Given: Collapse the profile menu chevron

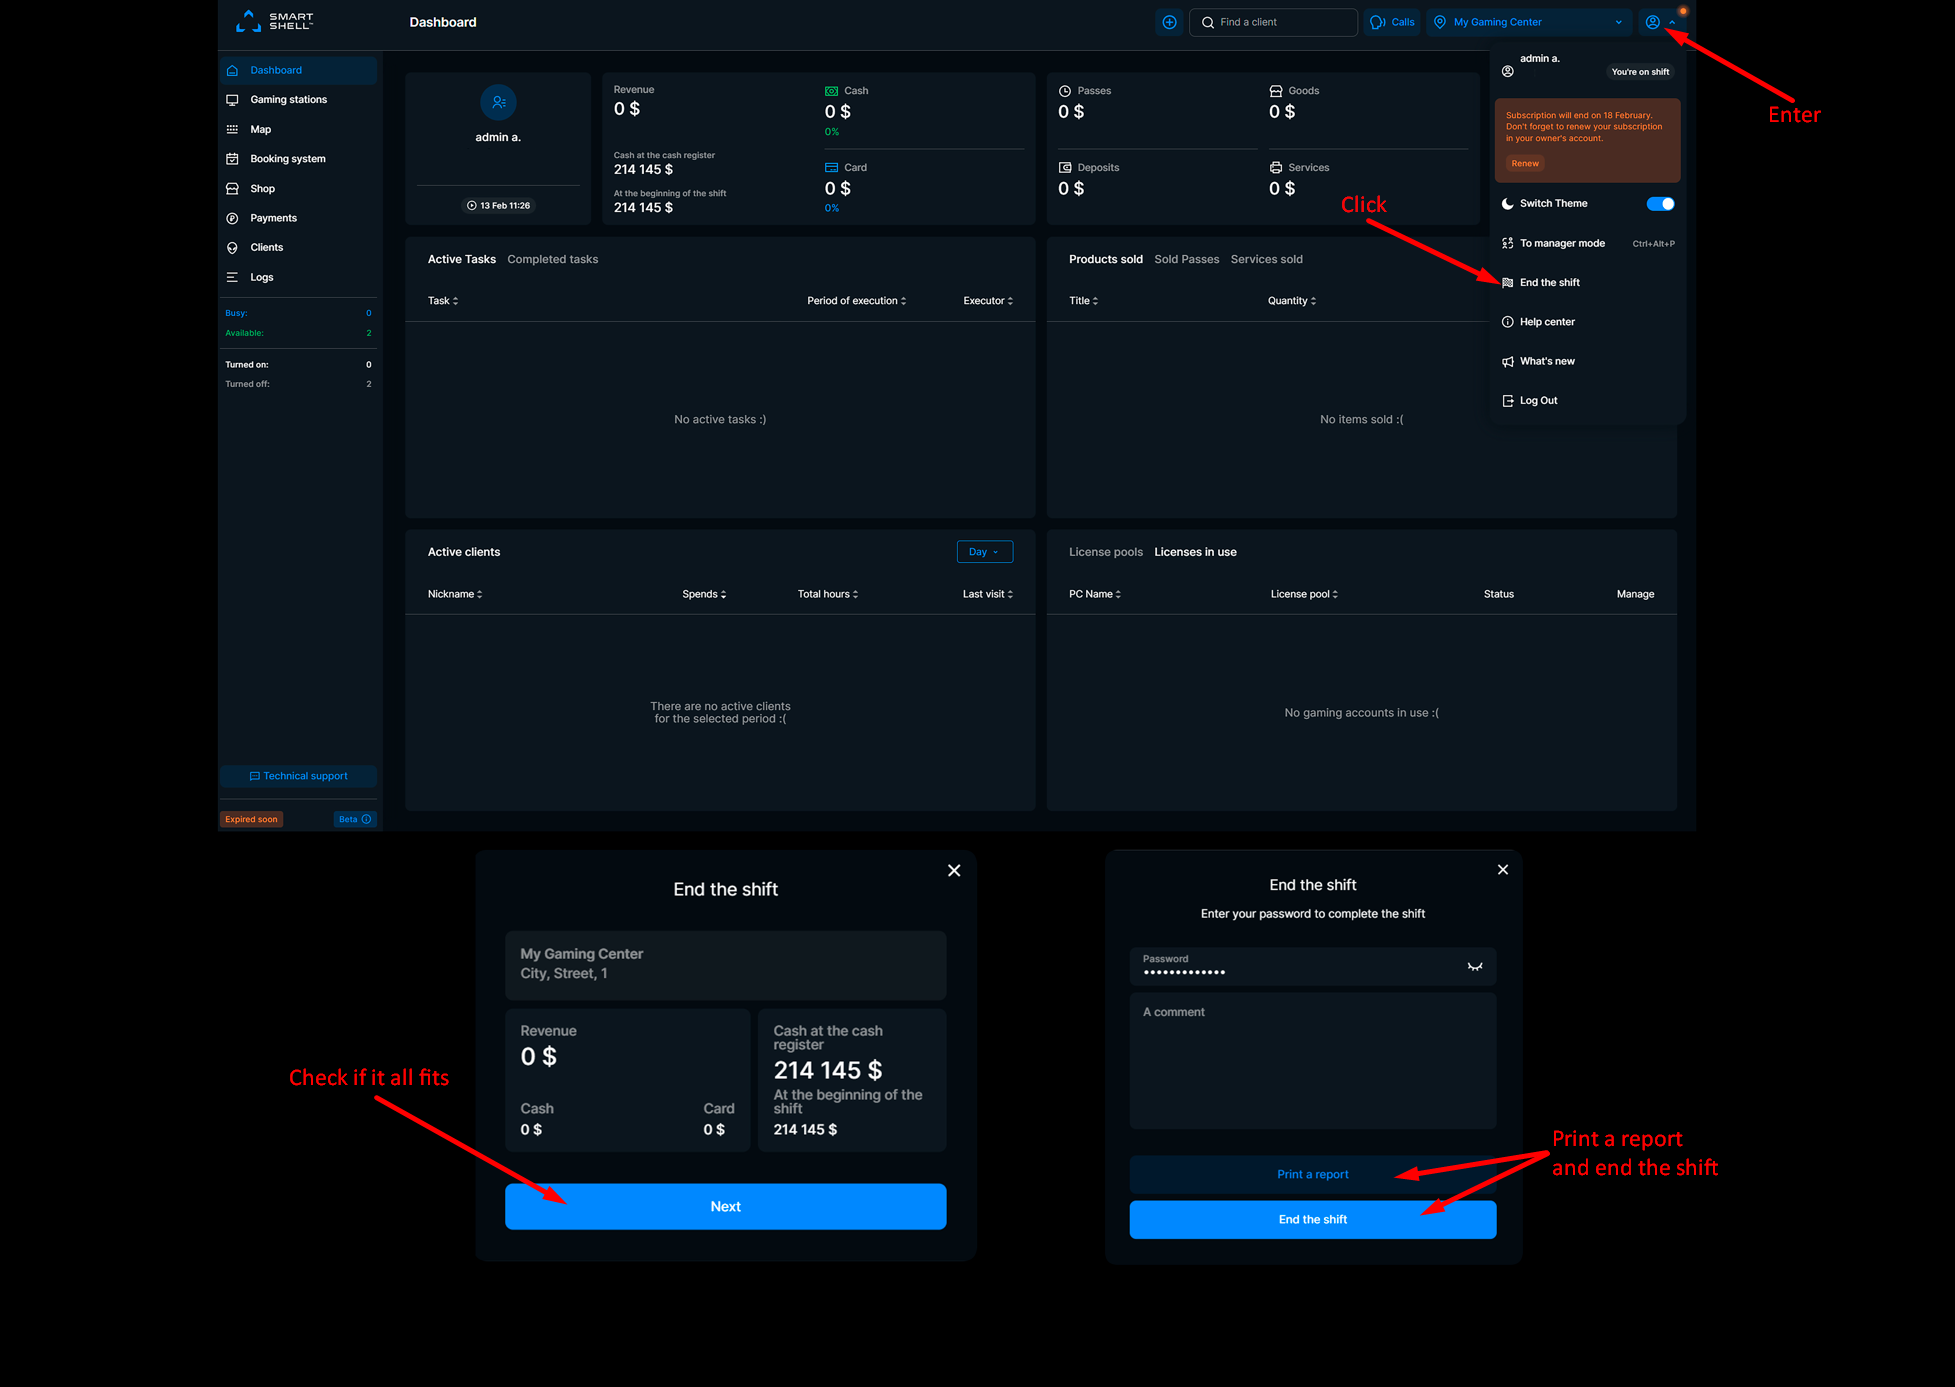Looking at the screenshot, I should click(x=1672, y=22).
